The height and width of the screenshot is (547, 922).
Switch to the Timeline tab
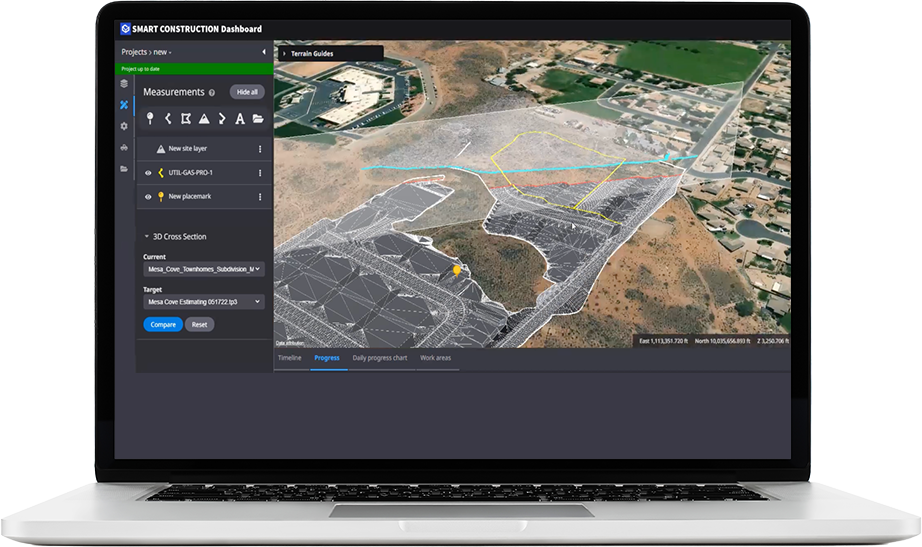pyautogui.click(x=290, y=358)
